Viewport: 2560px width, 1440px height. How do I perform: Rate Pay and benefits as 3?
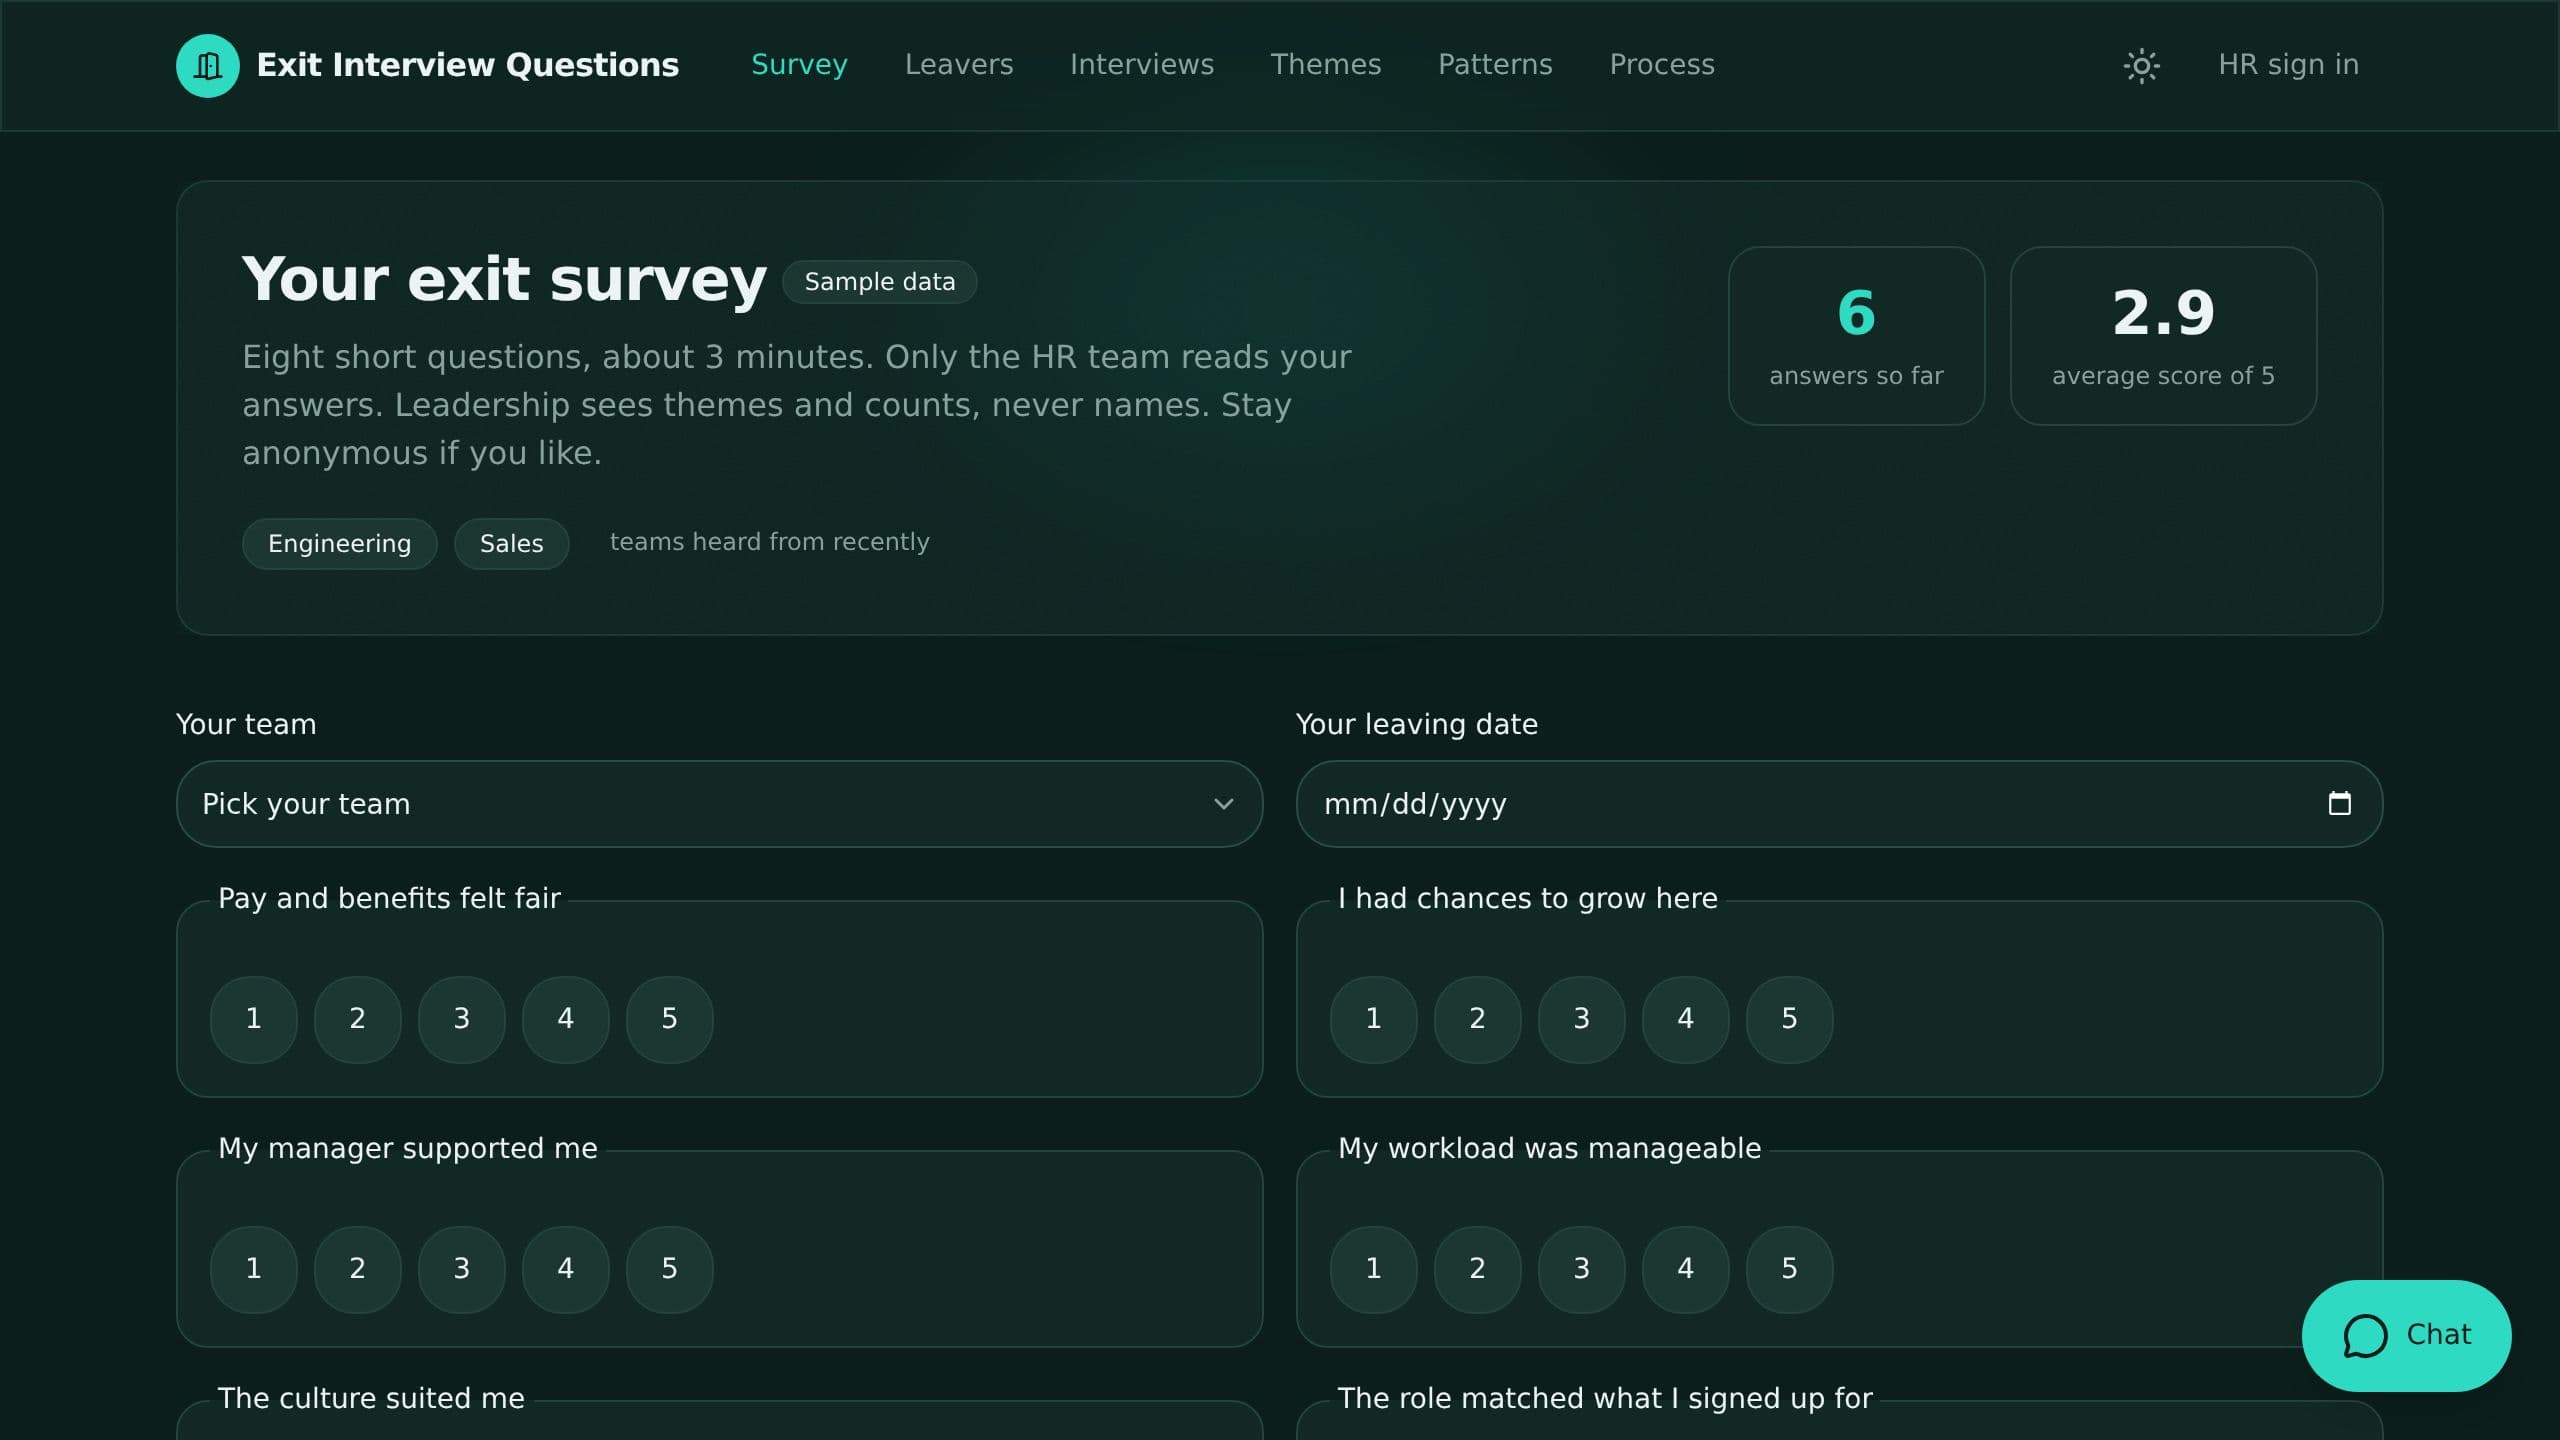[x=462, y=1019]
